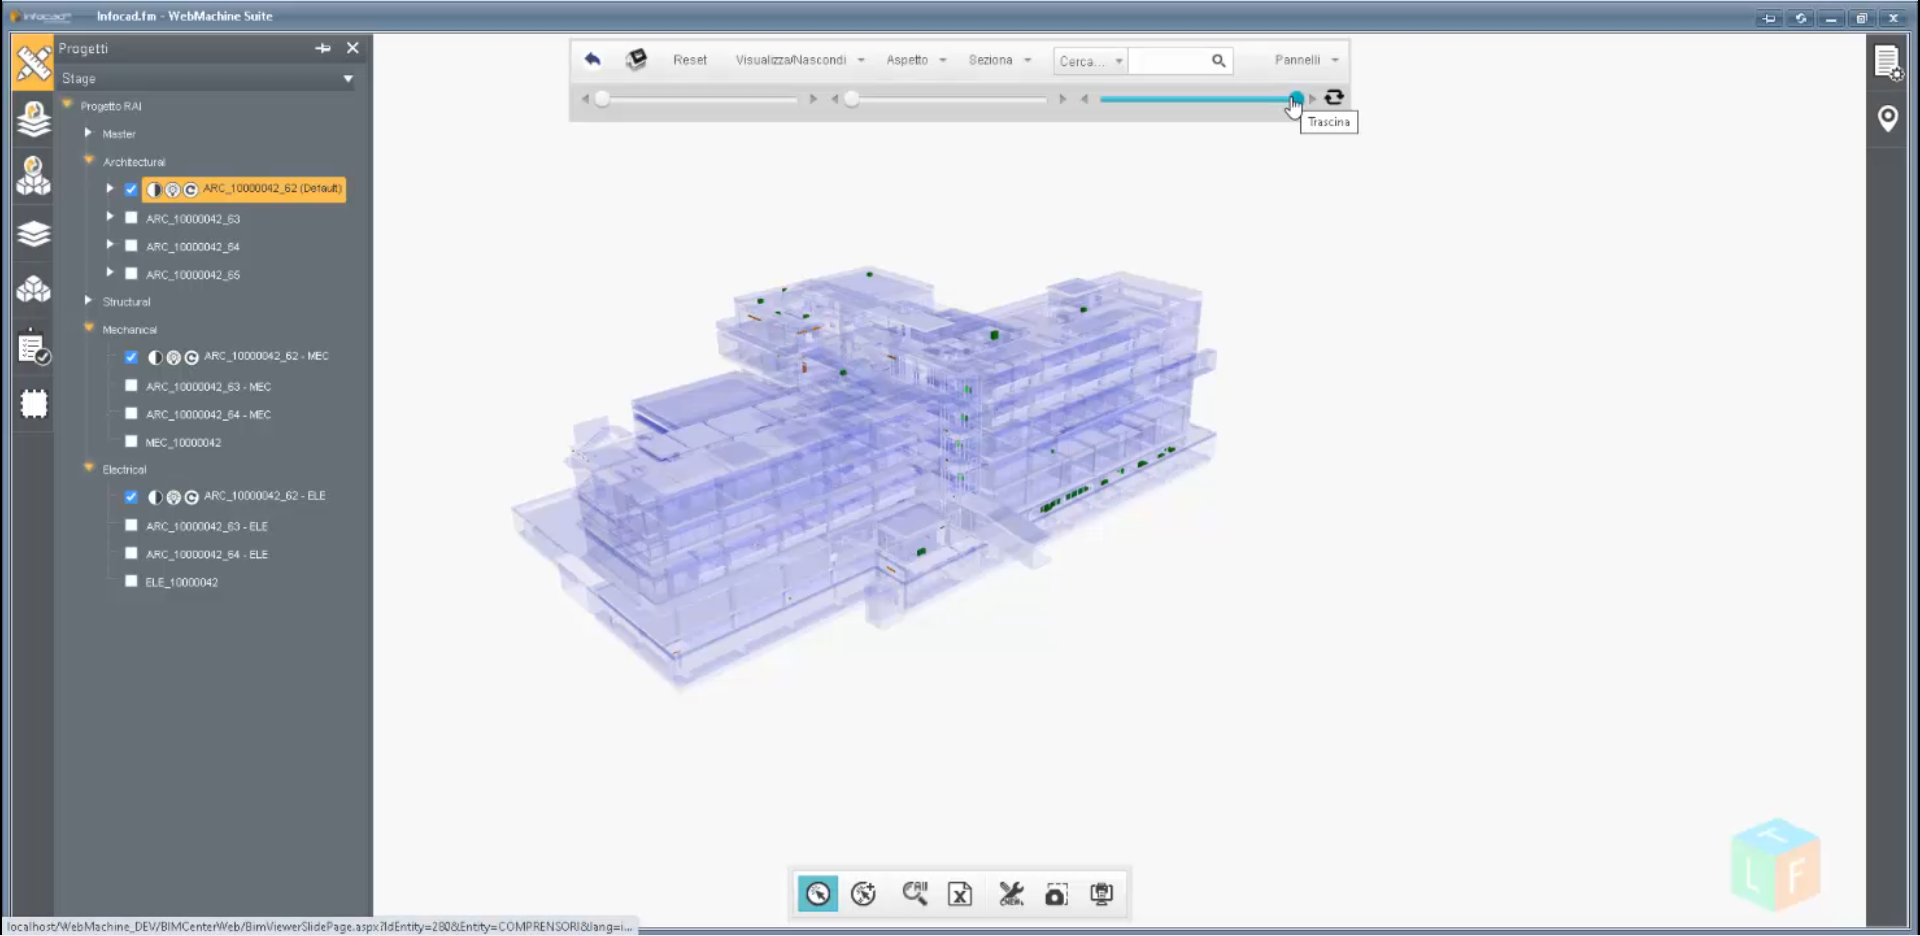Open the 'Find All' search tool
1920x936 pixels.
pos(914,894)
